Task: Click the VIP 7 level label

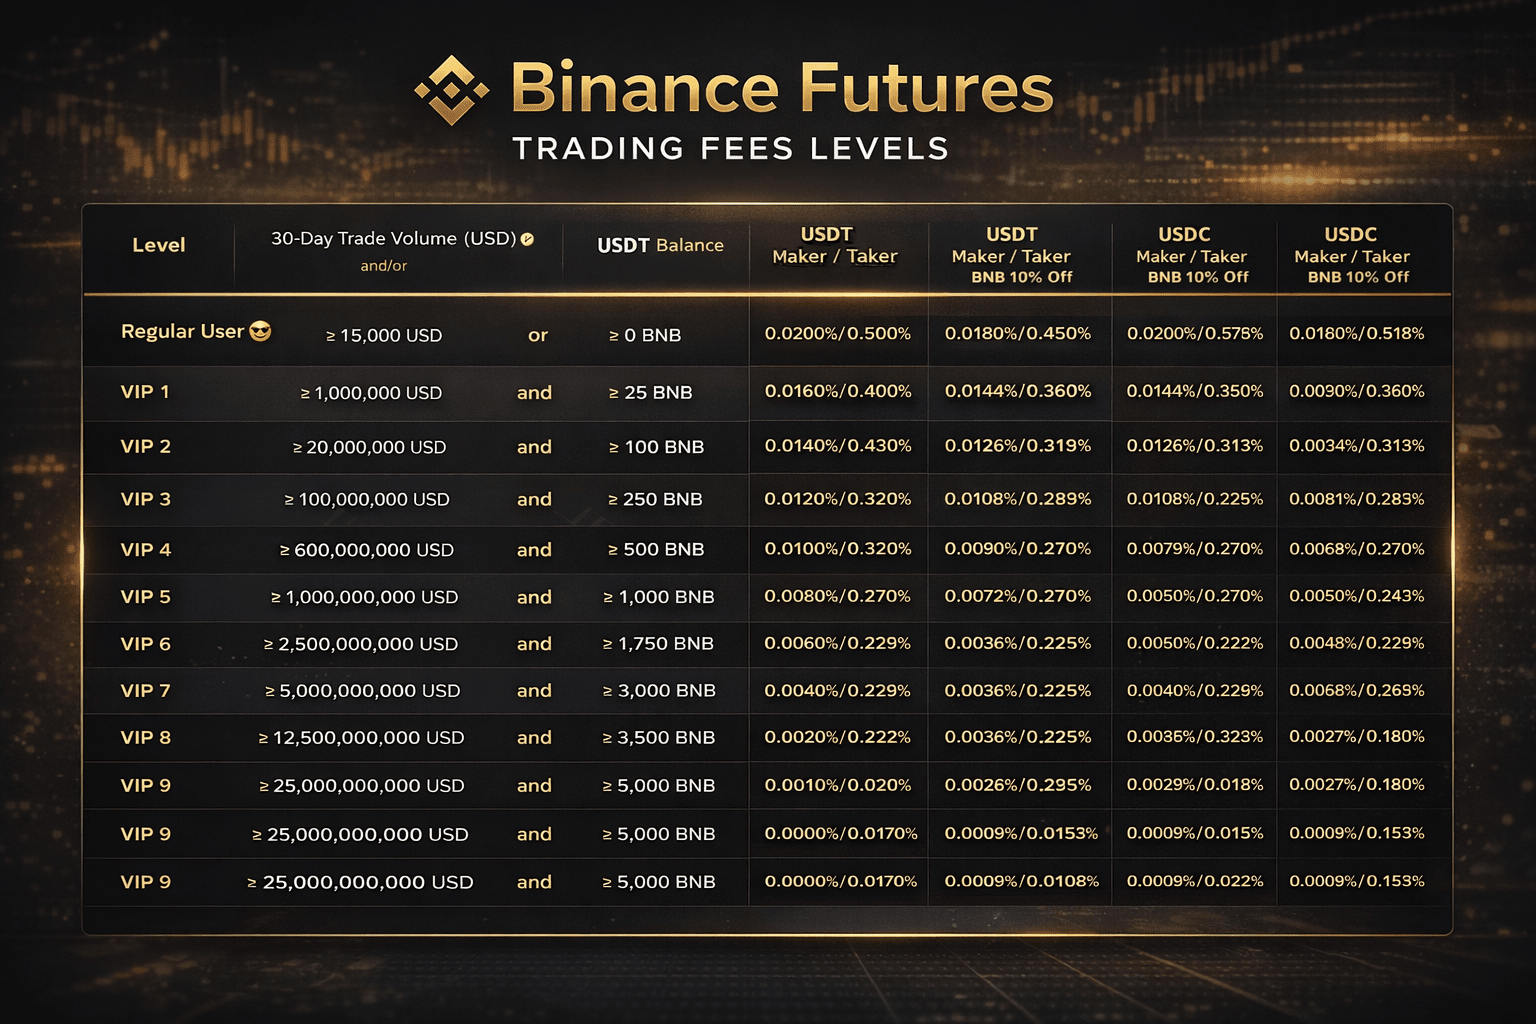Action: 145,691
